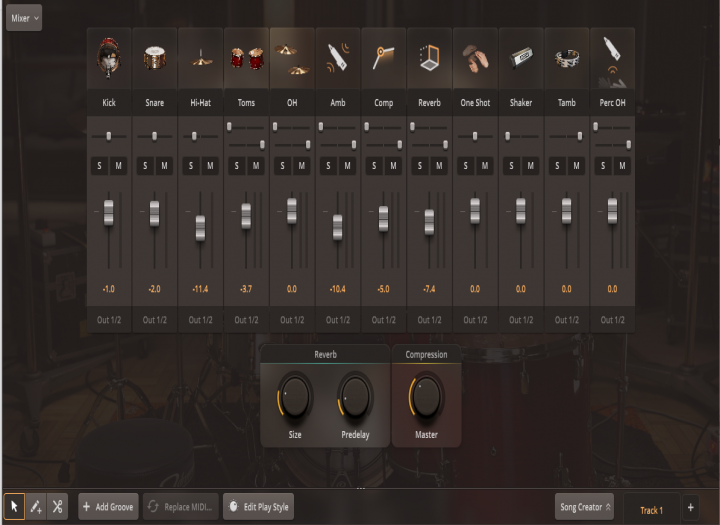
Task: Open OH channel Out 1/2 output selector
Action: coord(292,320)
